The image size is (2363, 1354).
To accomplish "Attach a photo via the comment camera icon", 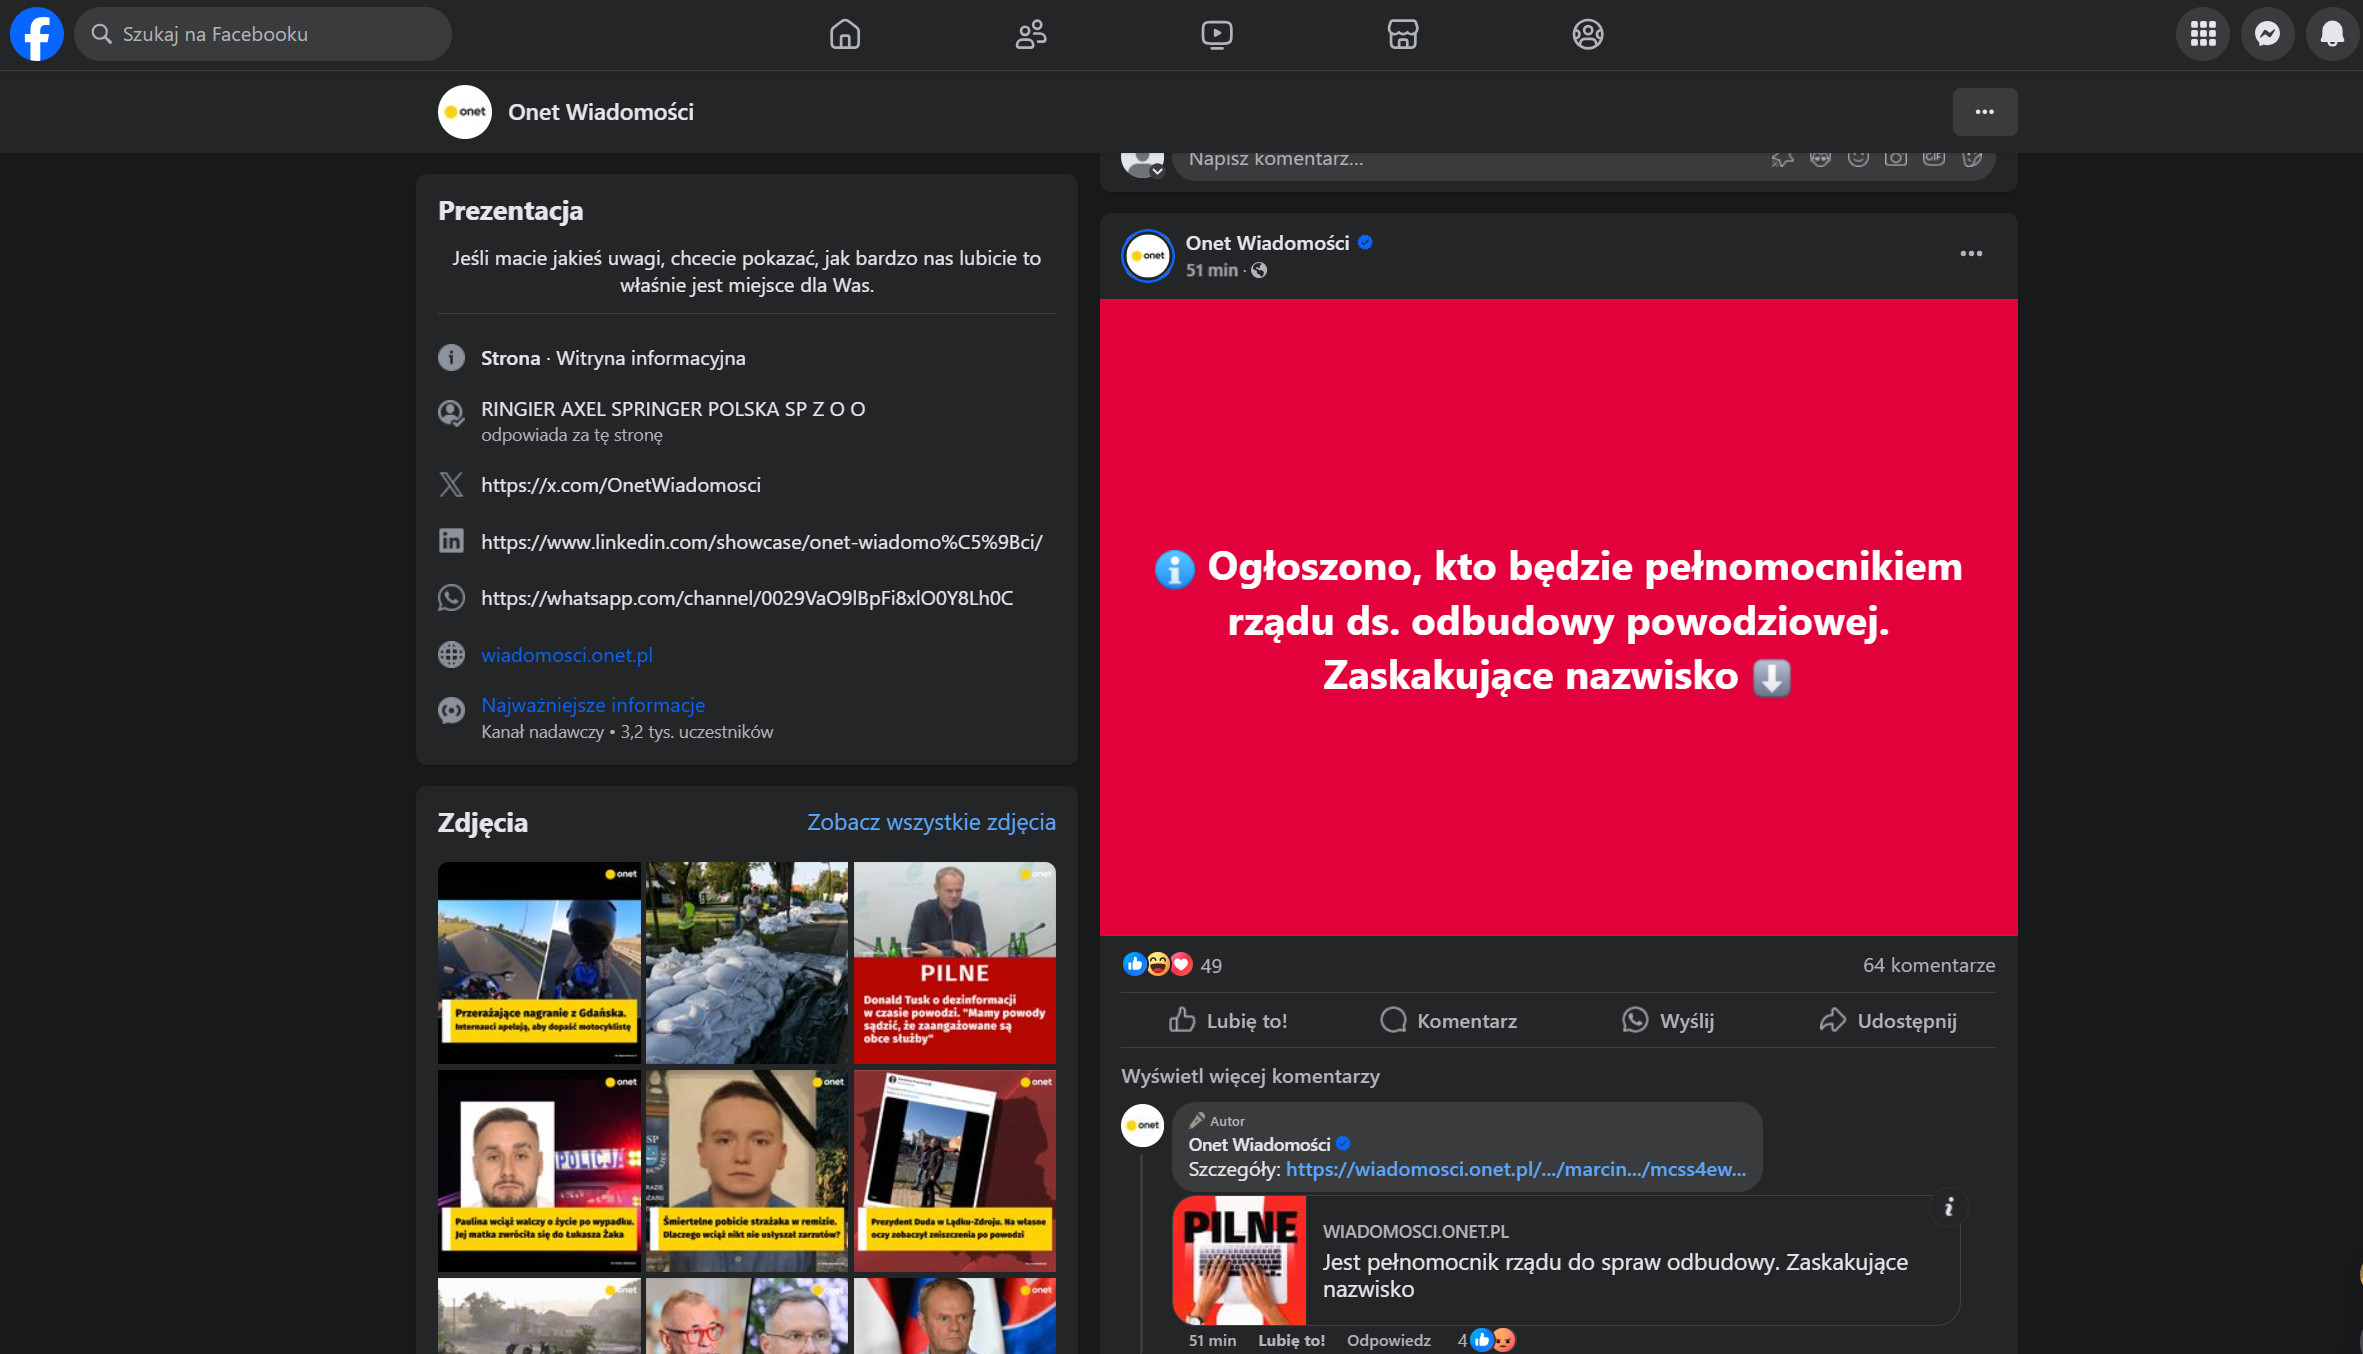I will (x=1896, y=158).
